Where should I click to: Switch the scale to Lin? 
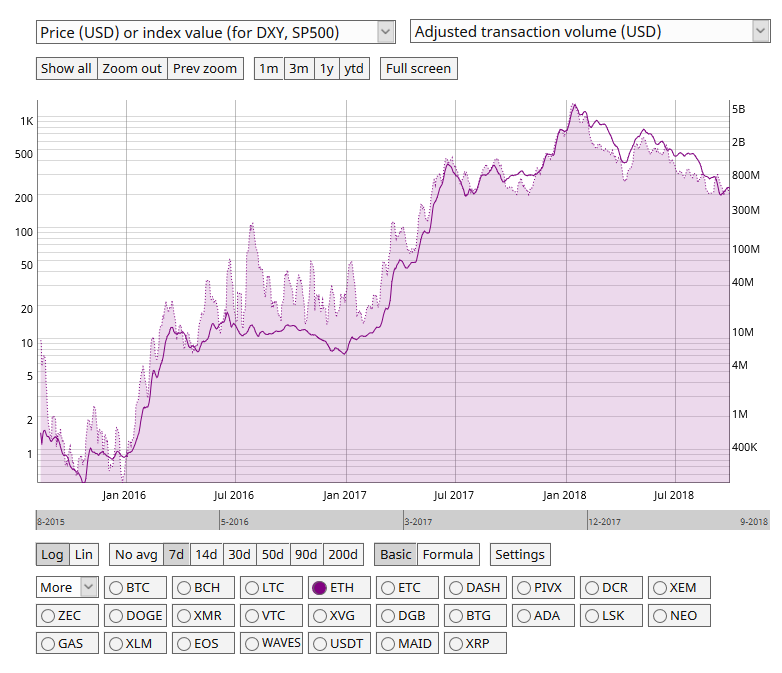pos(84,554)
